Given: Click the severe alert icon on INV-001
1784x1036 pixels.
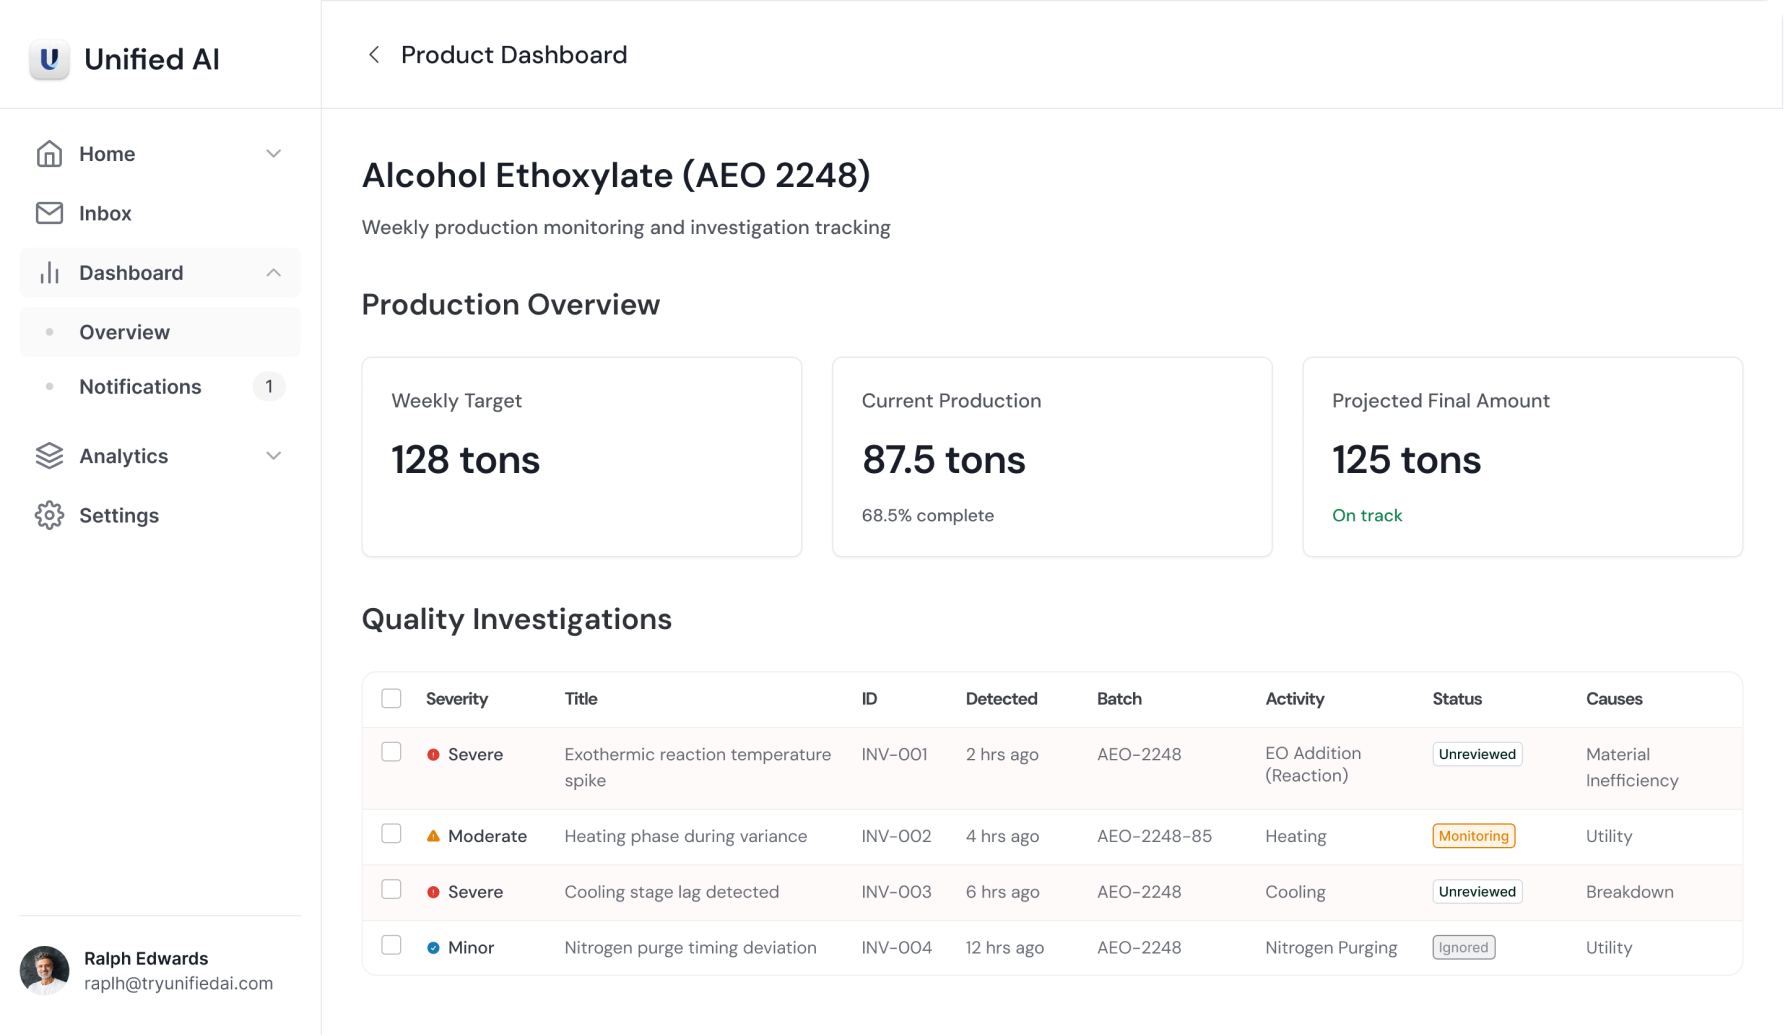Looking at the screenshot, I should pos(433,754).
